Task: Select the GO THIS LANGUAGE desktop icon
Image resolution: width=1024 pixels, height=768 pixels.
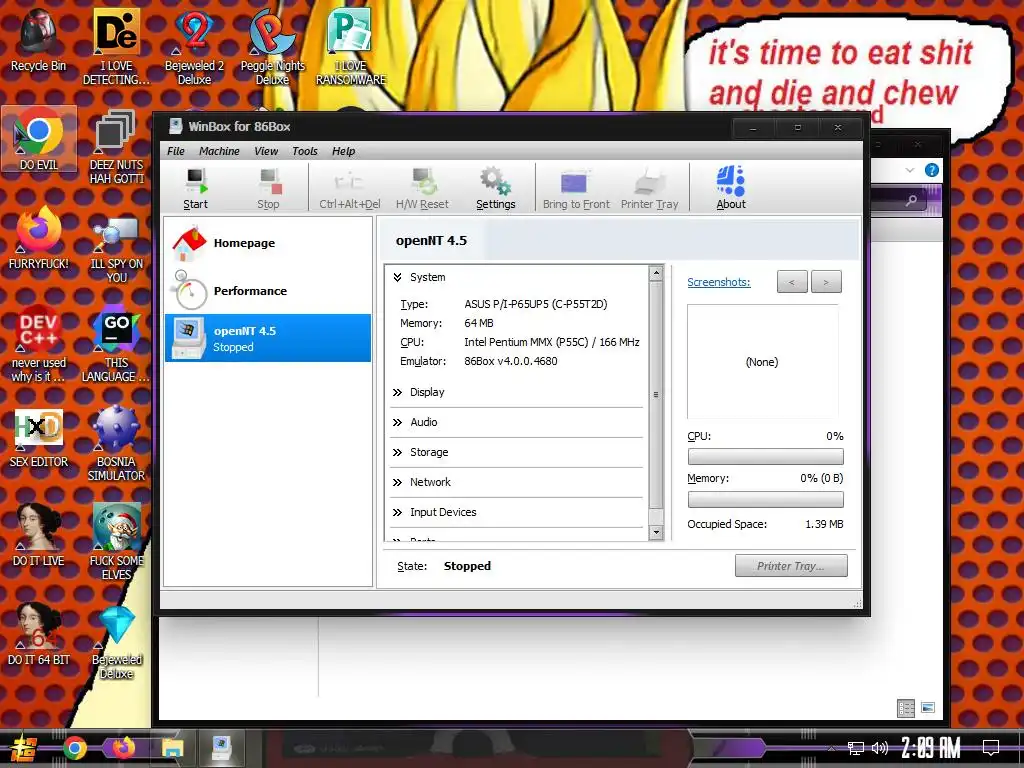Action: [x=116, y=344]
